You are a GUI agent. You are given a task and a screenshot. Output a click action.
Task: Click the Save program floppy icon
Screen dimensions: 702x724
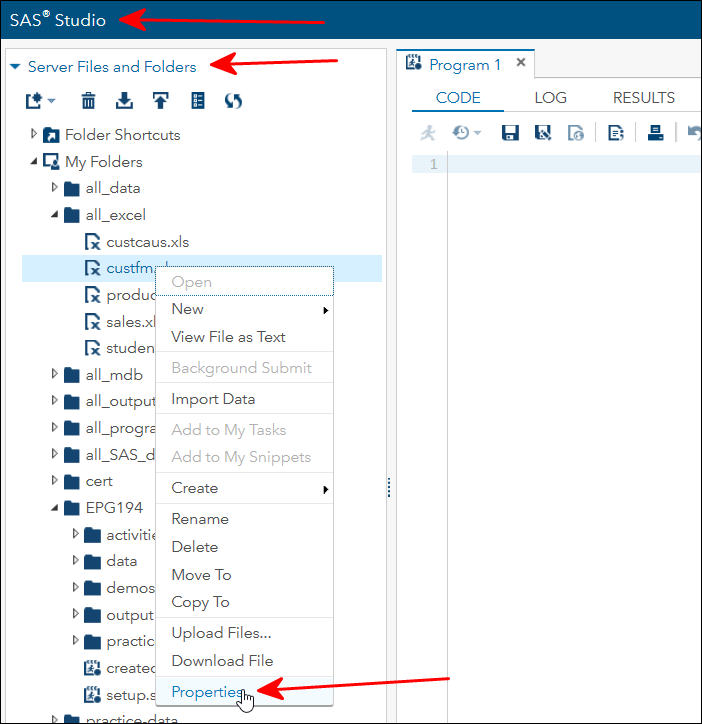click(510, 133)
